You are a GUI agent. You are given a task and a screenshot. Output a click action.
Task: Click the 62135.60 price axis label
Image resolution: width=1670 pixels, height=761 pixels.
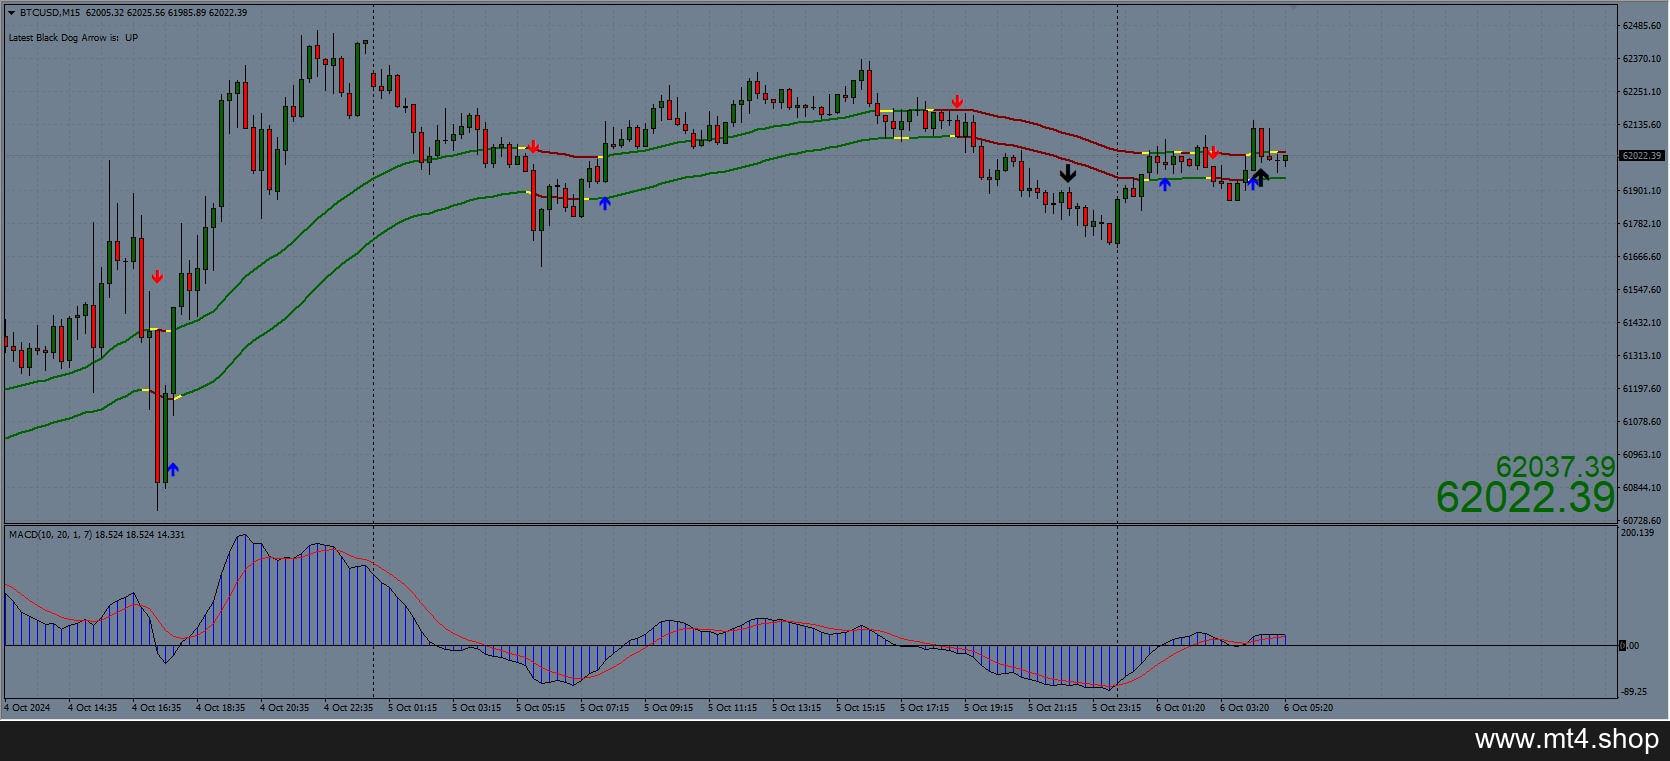(1642, 125)
